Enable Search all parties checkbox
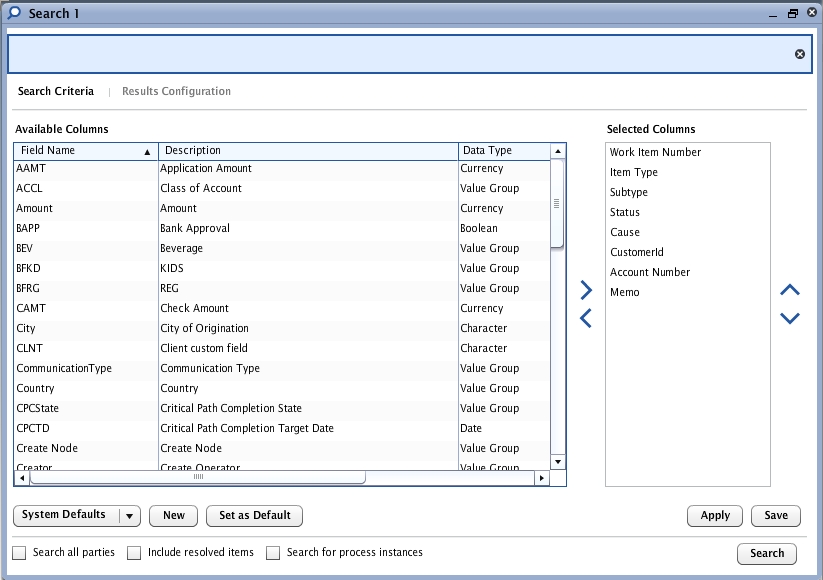The width and height of the screenshot is (823, 580). point(20,553)
